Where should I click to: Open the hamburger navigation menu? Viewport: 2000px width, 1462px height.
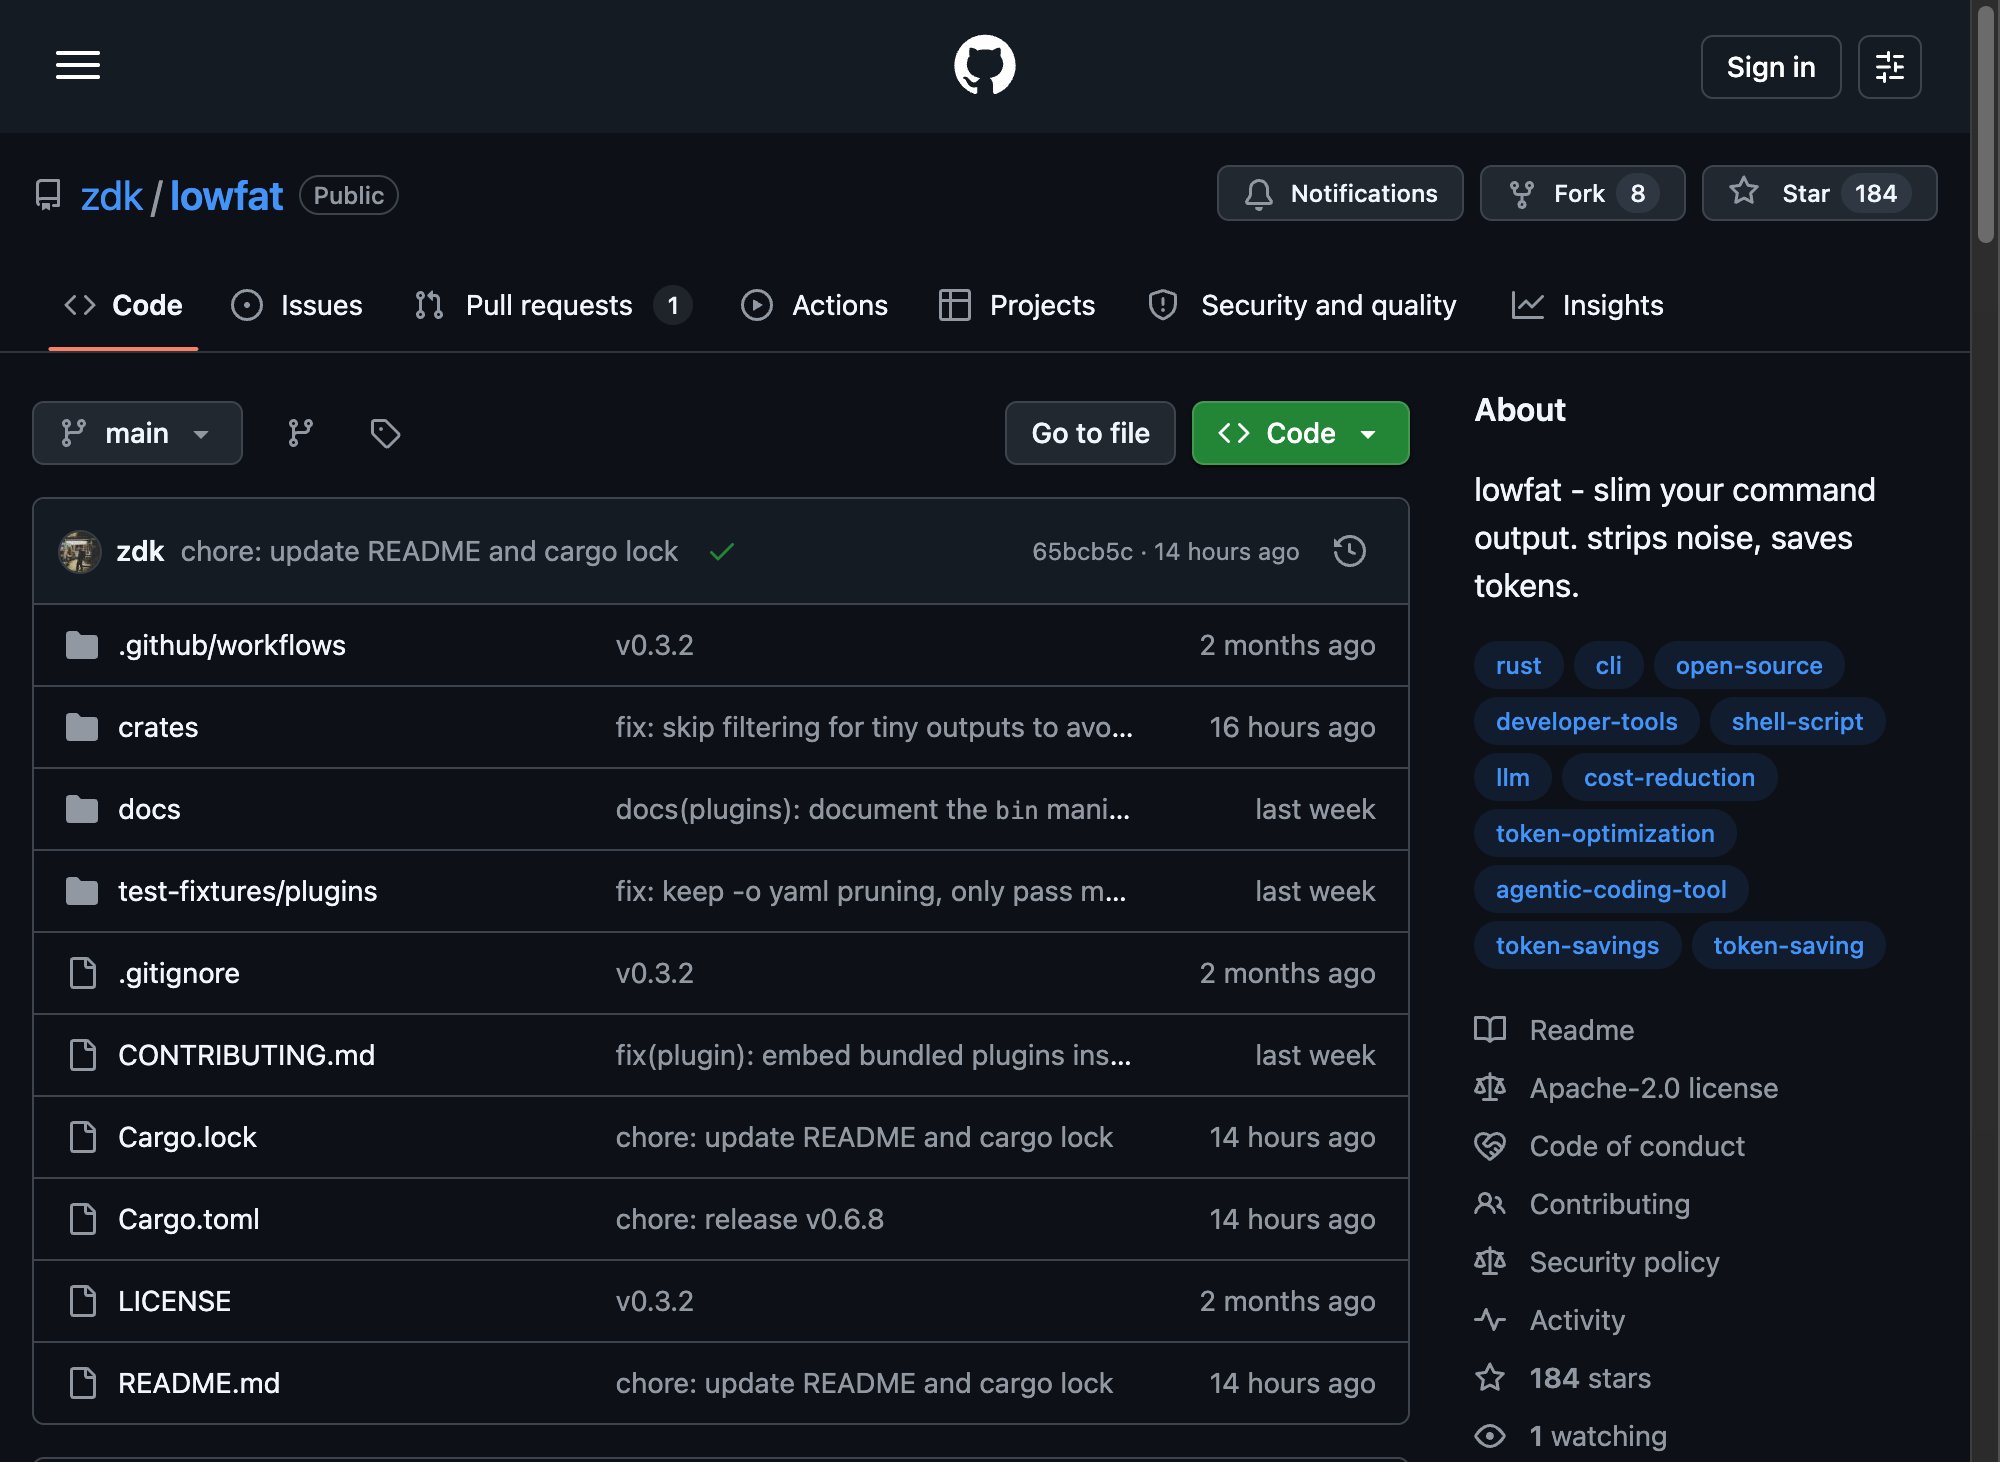[78, 66]
